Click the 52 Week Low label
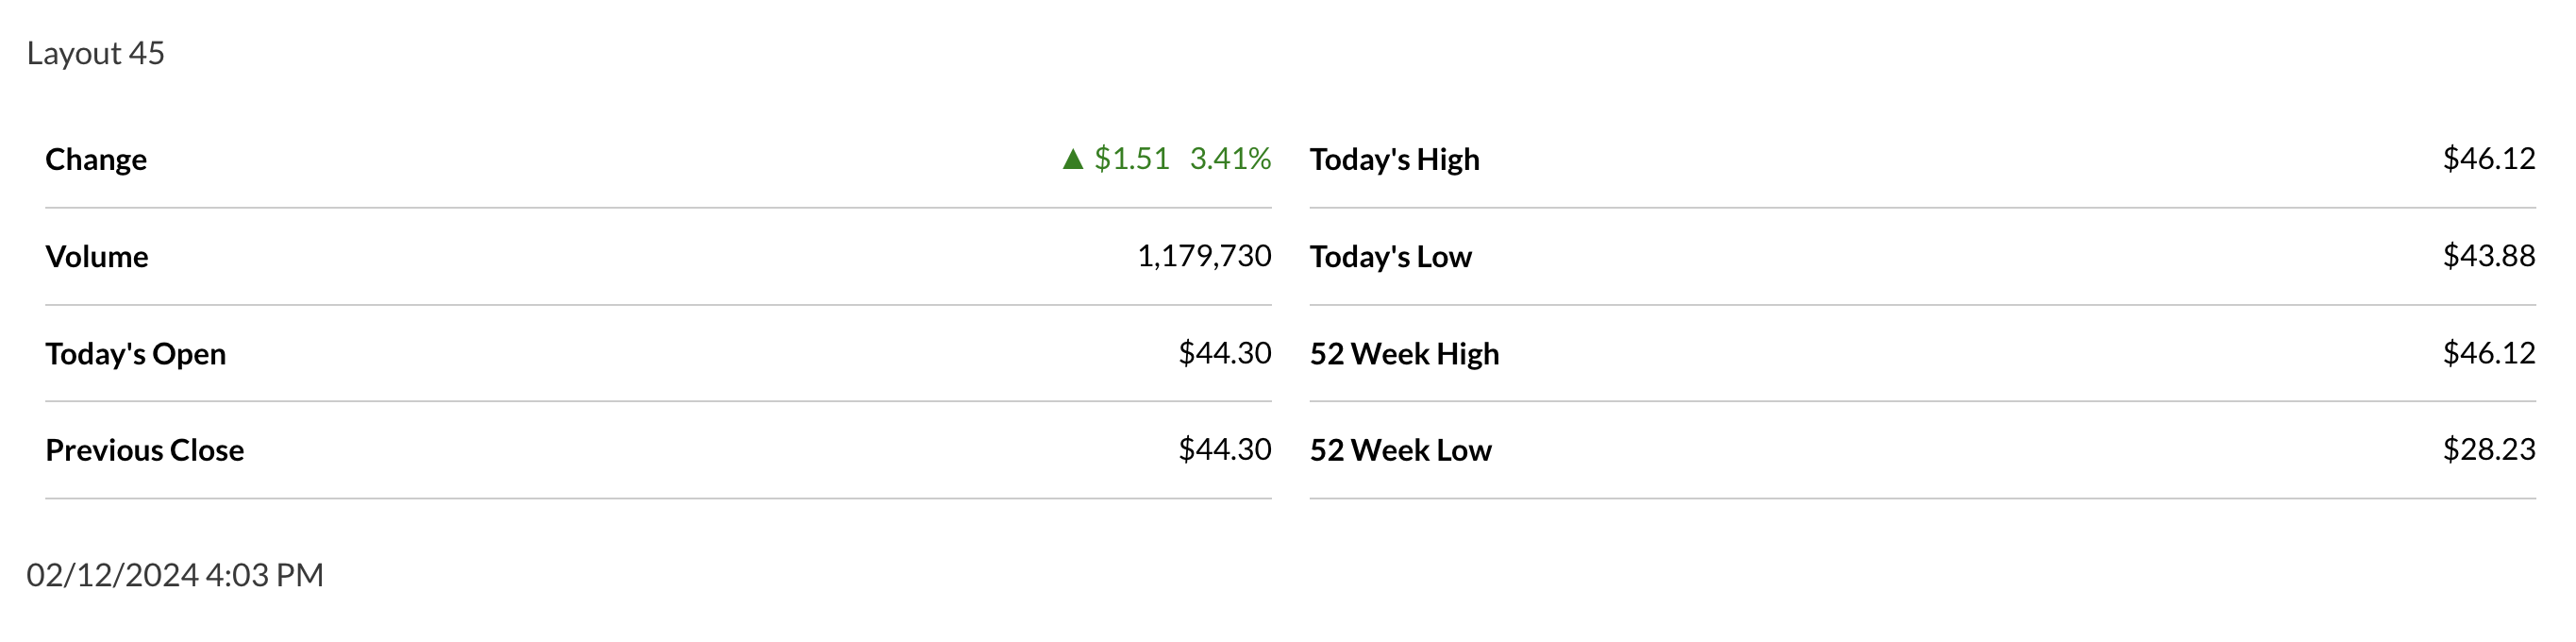Screen dimensions: 2576x642 (x=1400, y=450)
